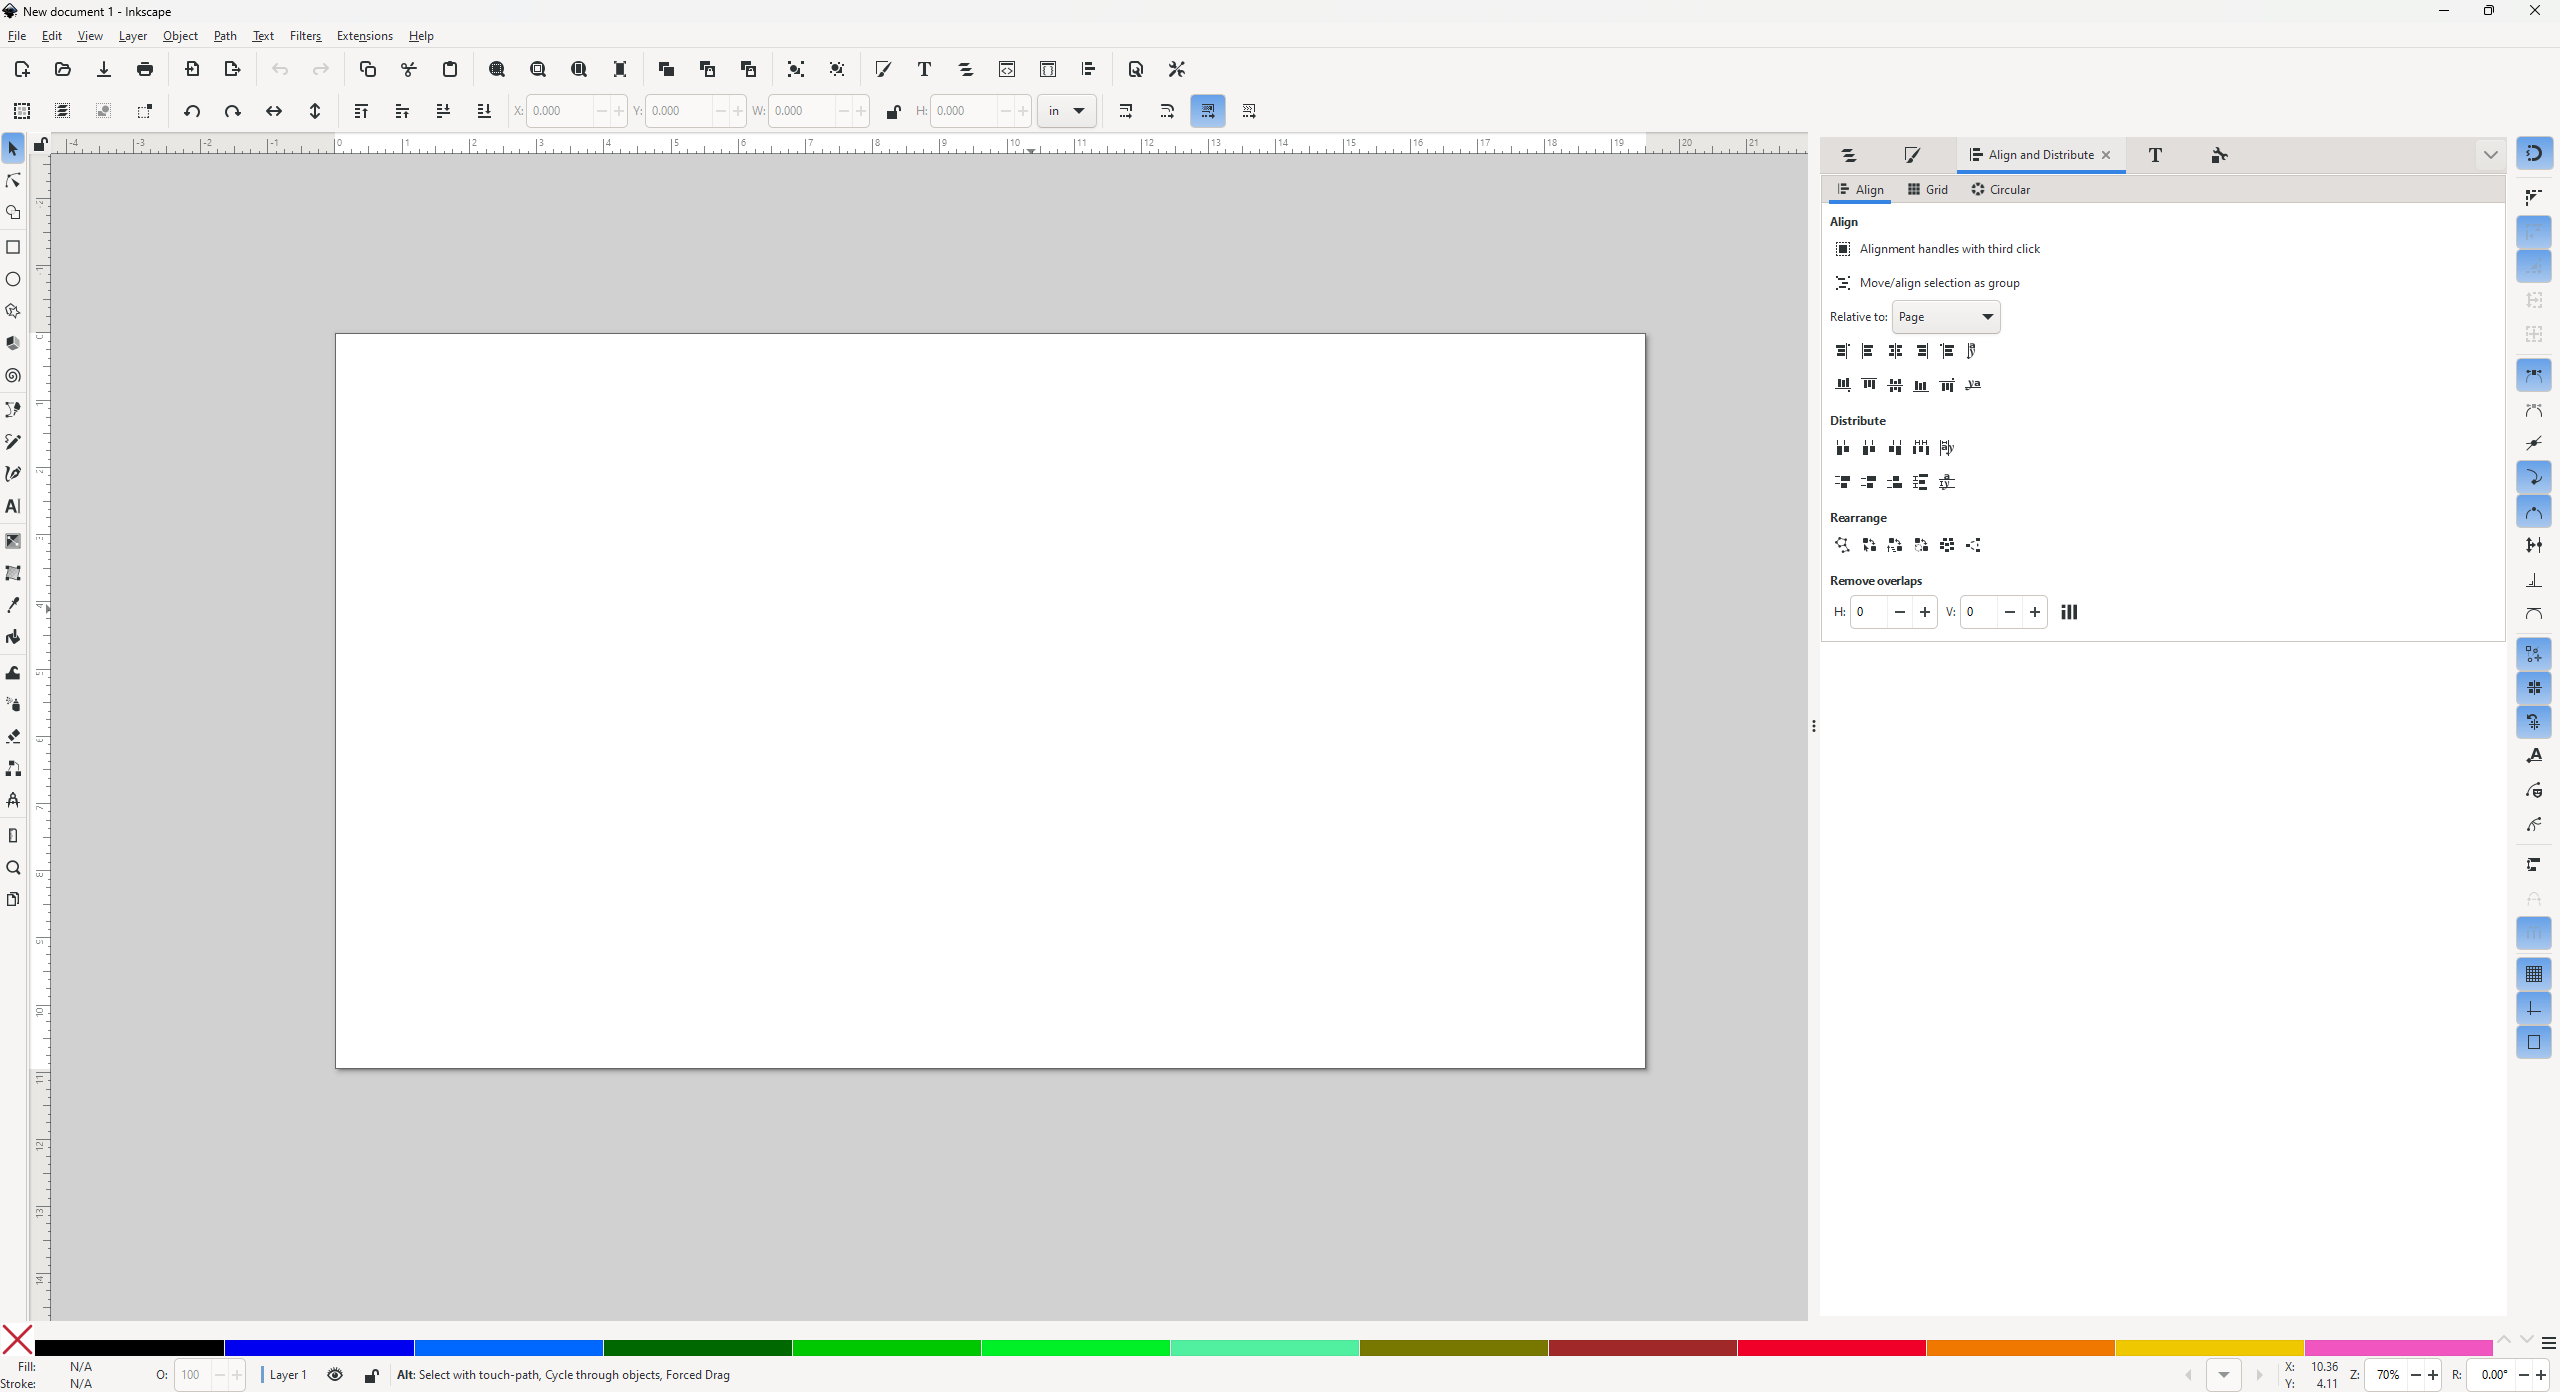Open the Relative to dropdown

click(1946, 316)
